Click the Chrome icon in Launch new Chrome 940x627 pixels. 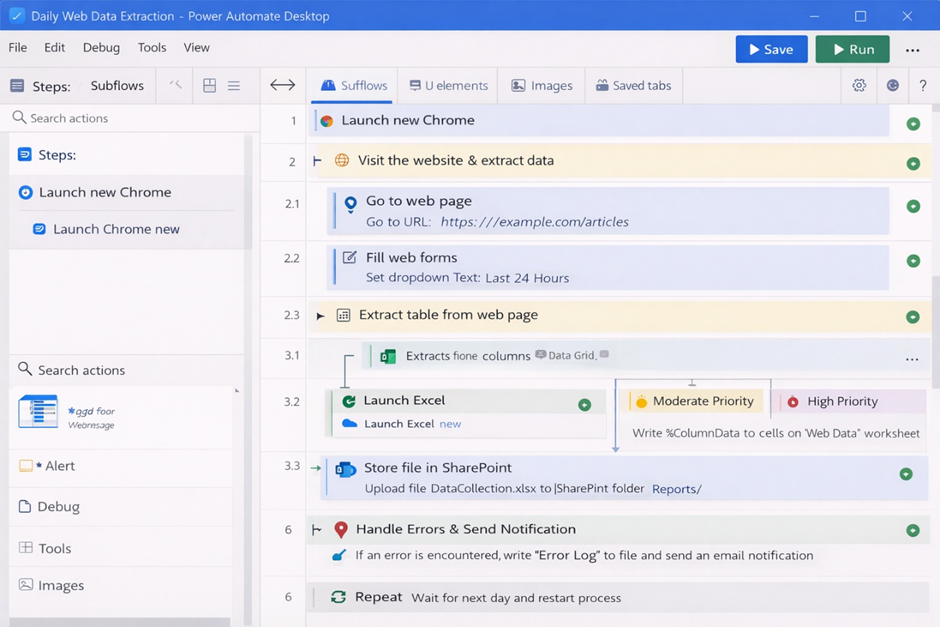pyautogui.click(x=326, y=120)
